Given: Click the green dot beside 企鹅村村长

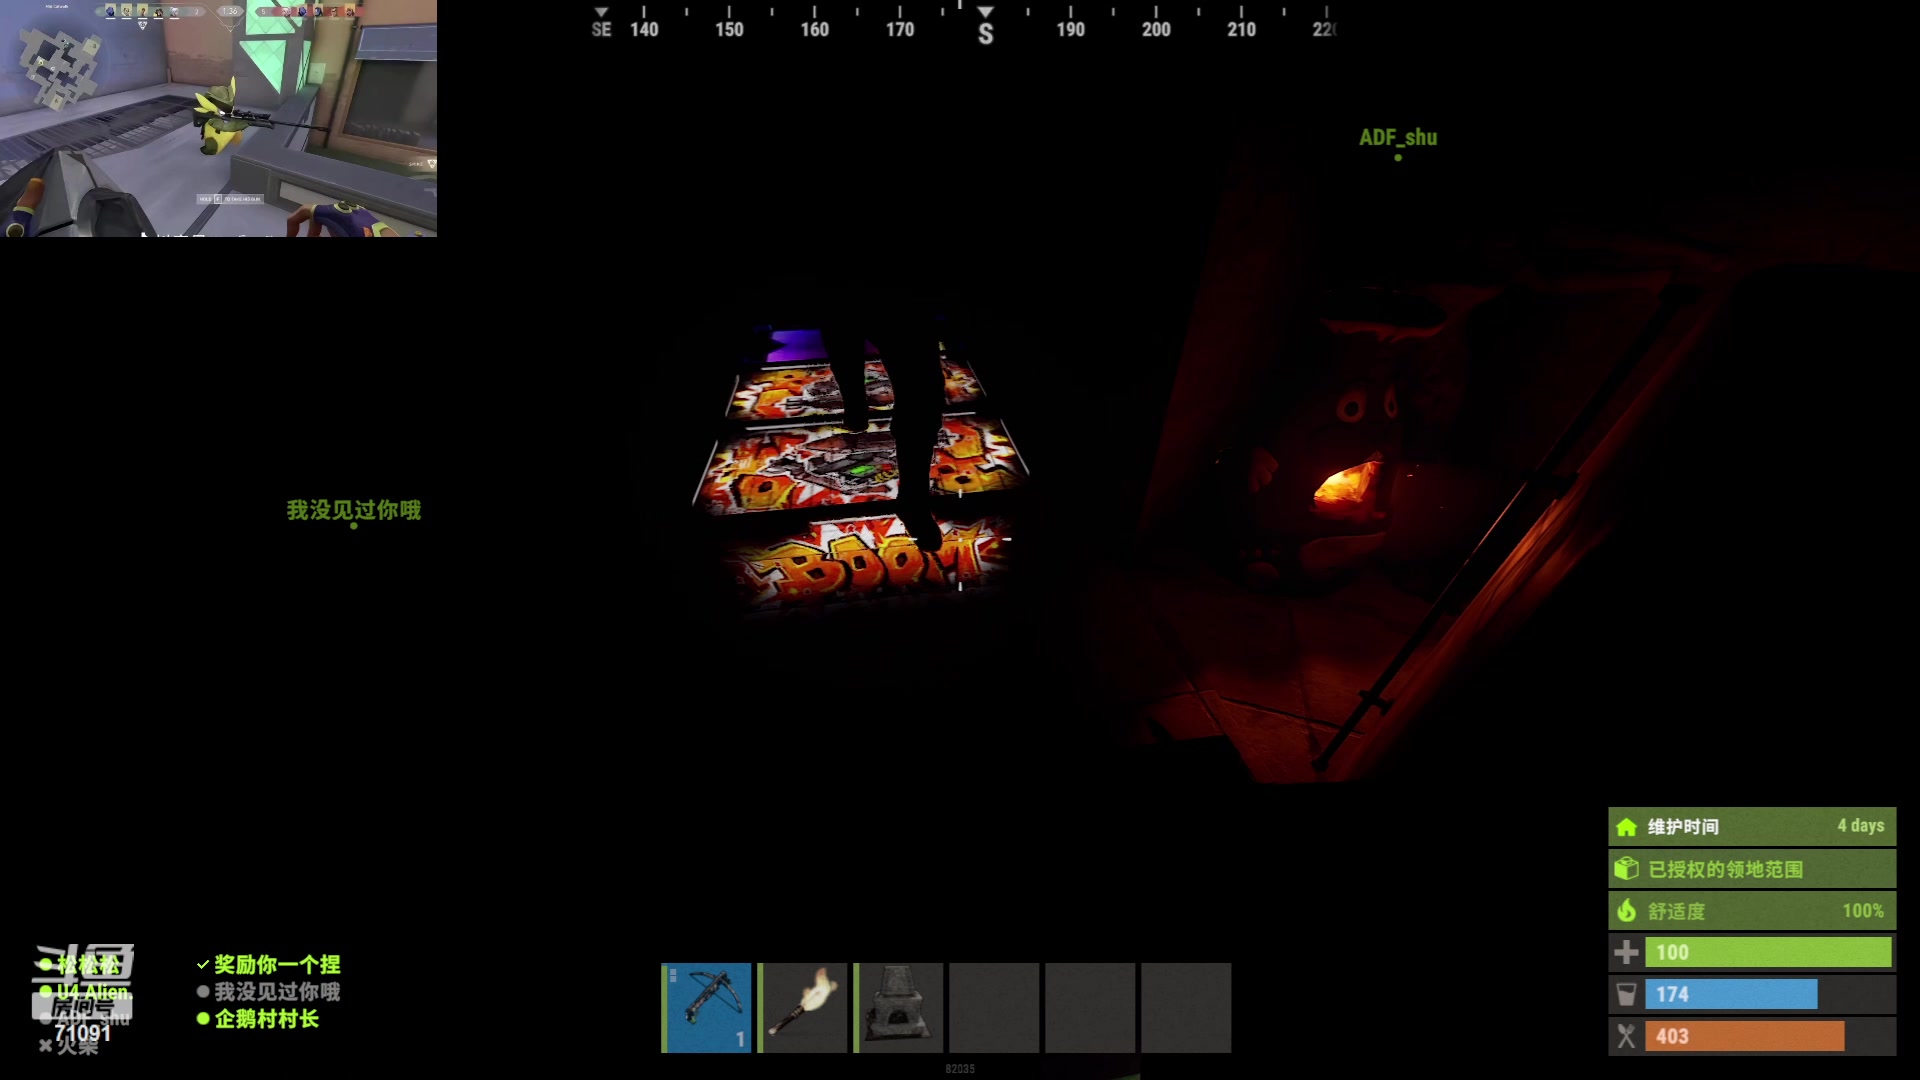Looking at the screenshot, I should [203, 1019].
